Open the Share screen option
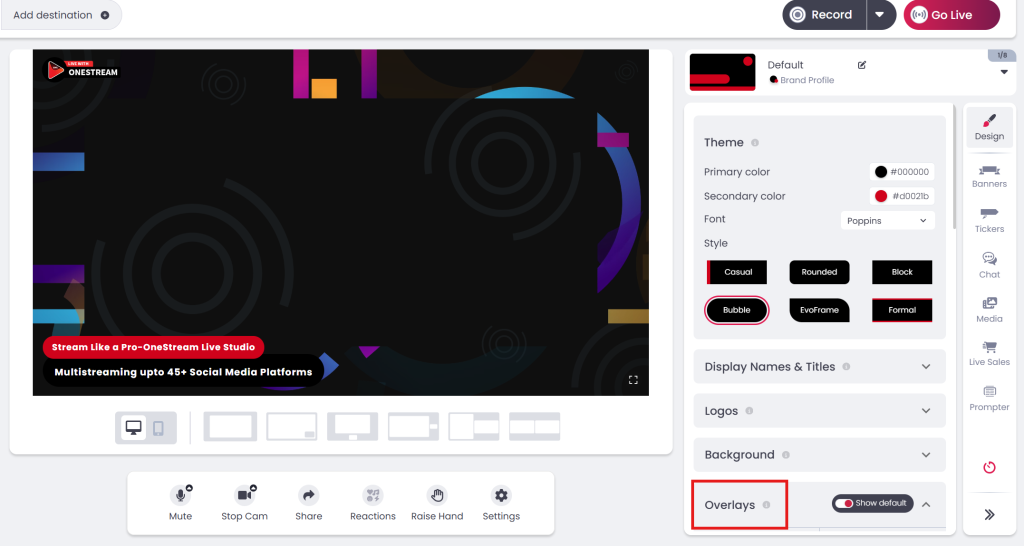Image resolution: width=1024 pixels, height=546 pixels. click(x=309, y=496)
